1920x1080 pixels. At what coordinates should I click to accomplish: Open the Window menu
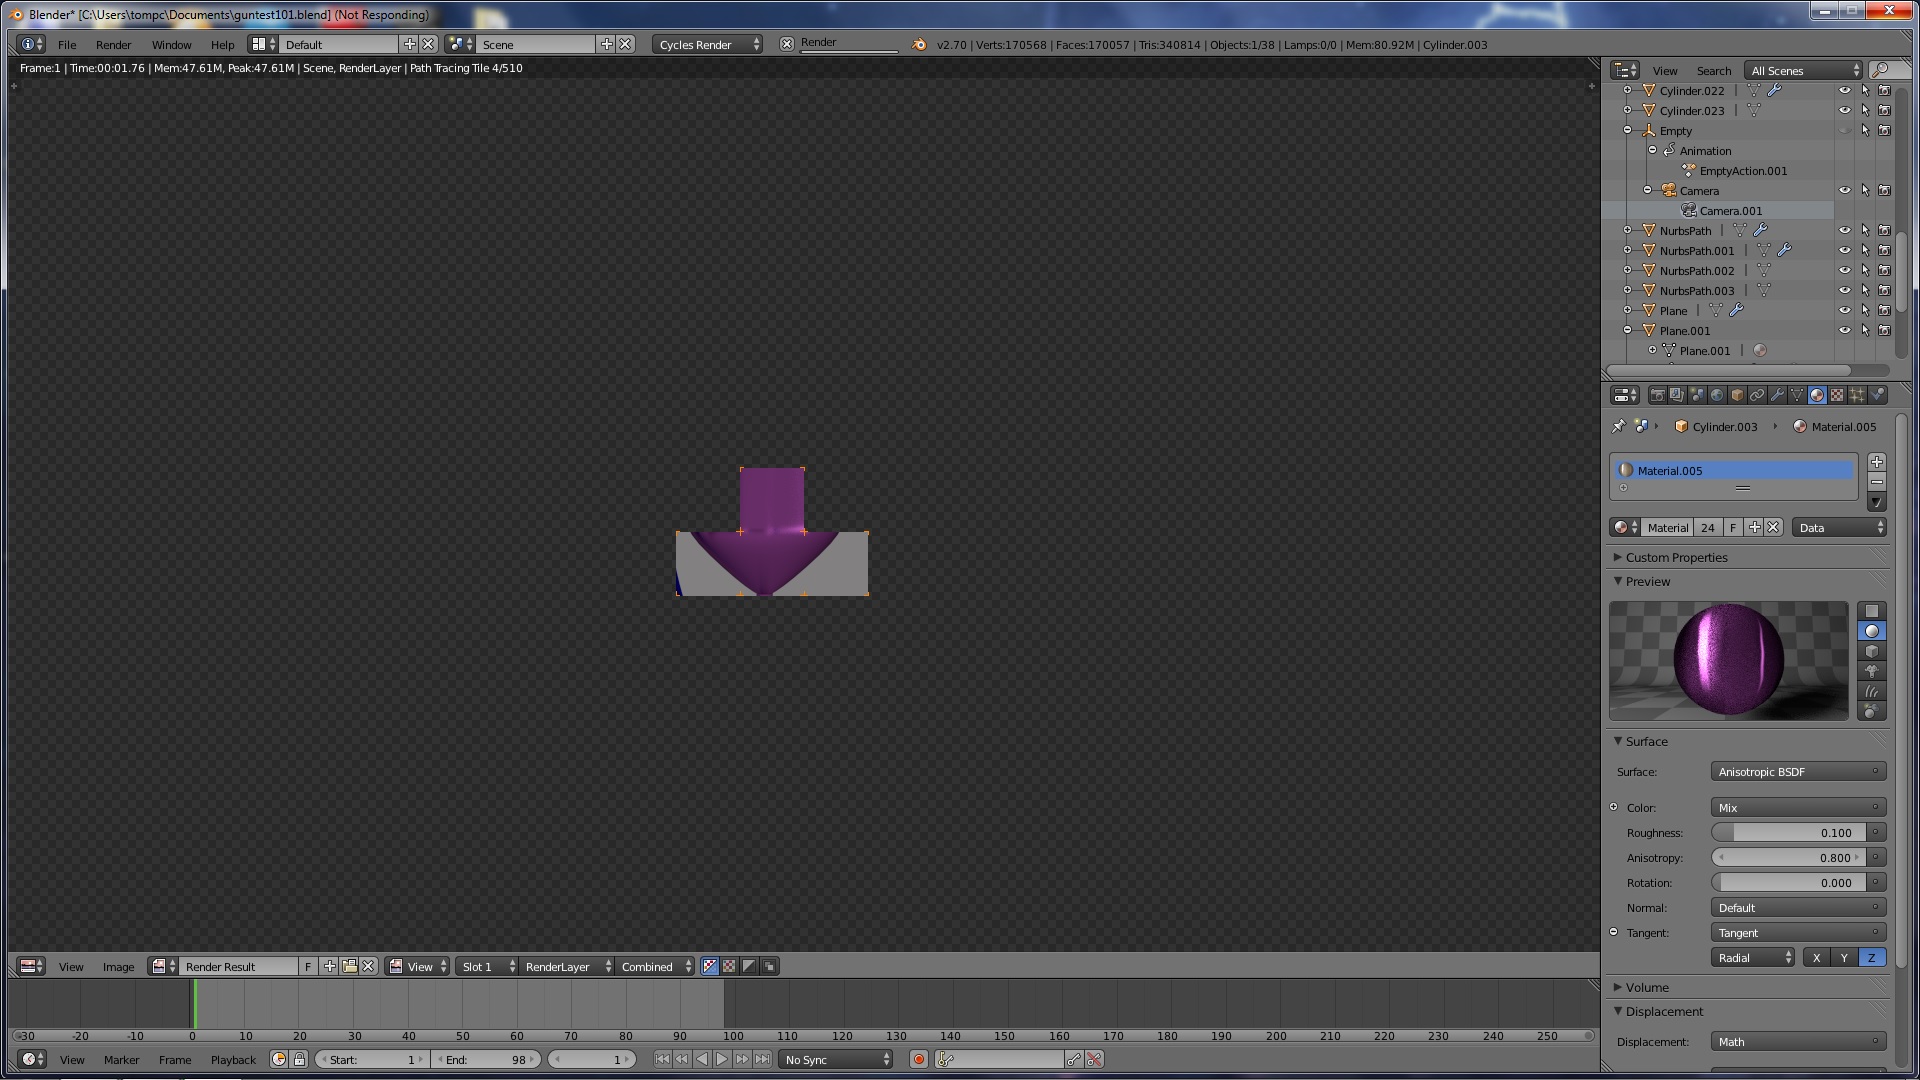click(x=171, y=44)
